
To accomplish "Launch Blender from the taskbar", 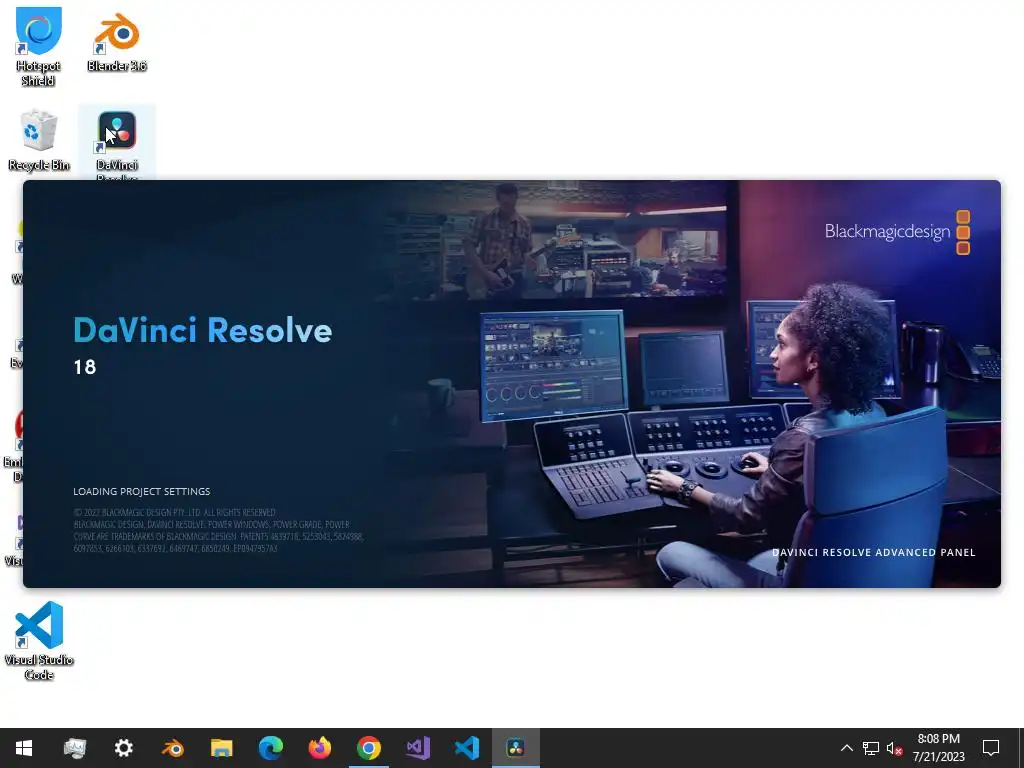I will point(173,748).
